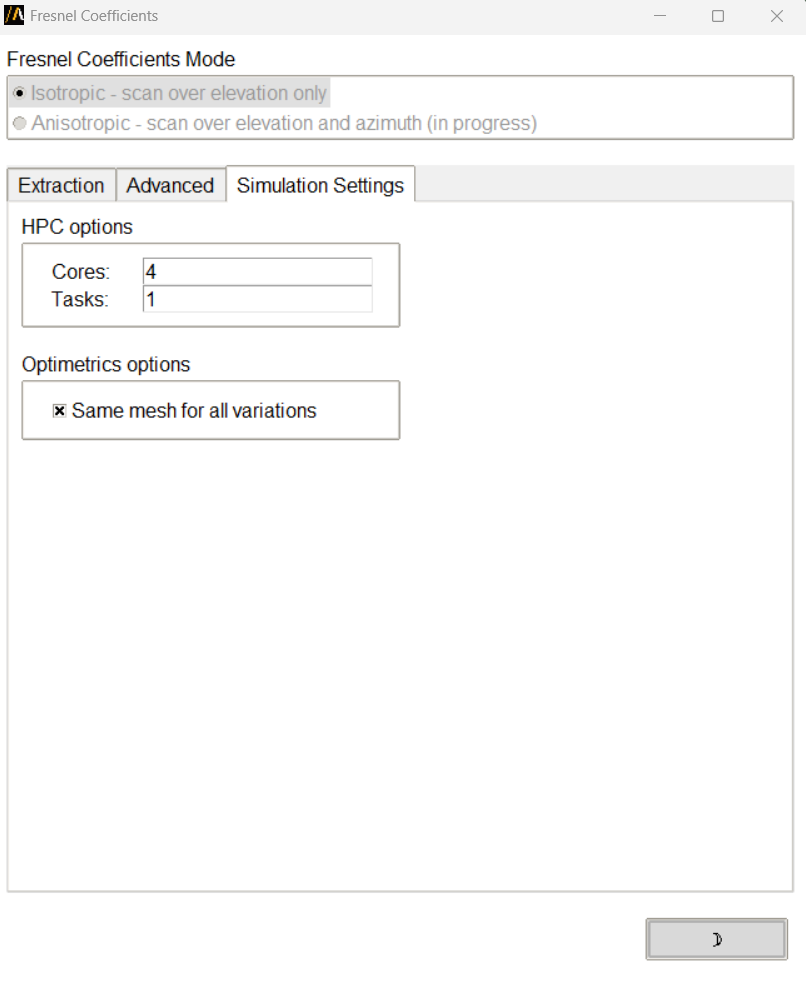The image size is (806, 997).
Task: Maximize the Fresnel Coefficients window
Action: (x=718, y=16)
